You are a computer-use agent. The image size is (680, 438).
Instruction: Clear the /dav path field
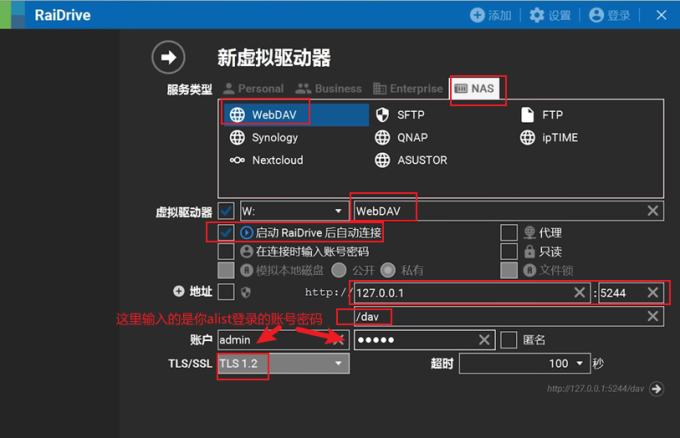pyautogui.click(x=653, y=316)
